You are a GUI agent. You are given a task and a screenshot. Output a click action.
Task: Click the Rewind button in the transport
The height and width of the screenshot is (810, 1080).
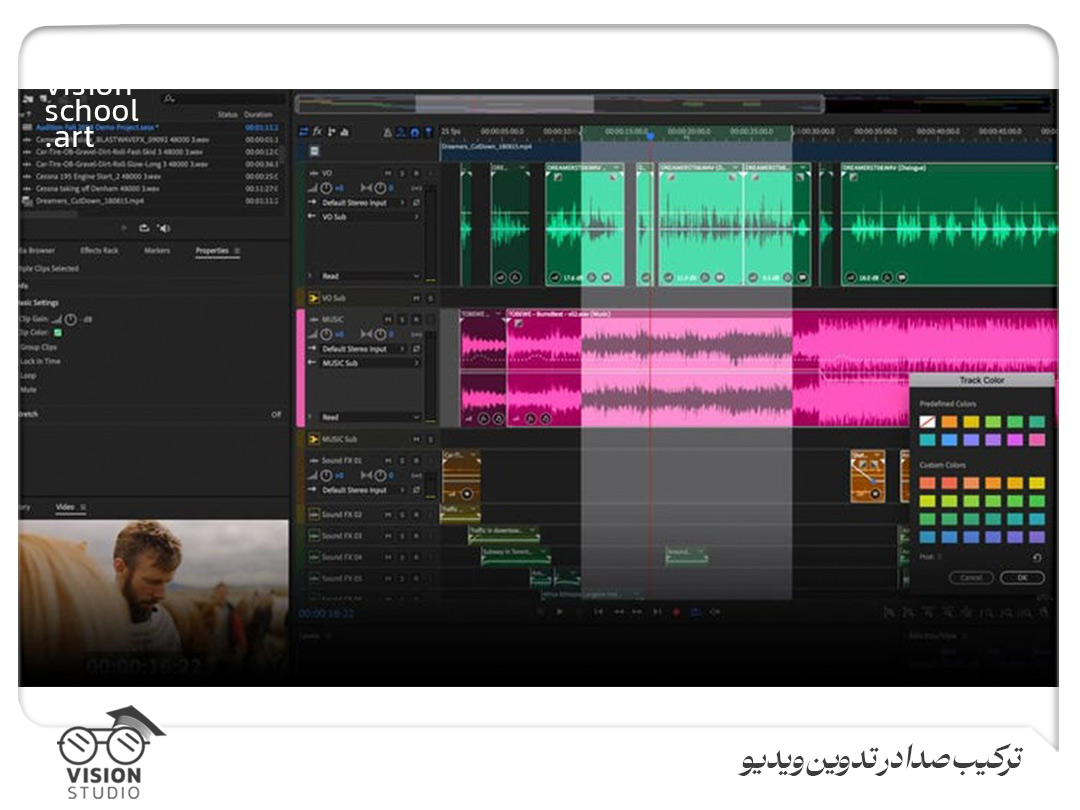click(619, 612)
